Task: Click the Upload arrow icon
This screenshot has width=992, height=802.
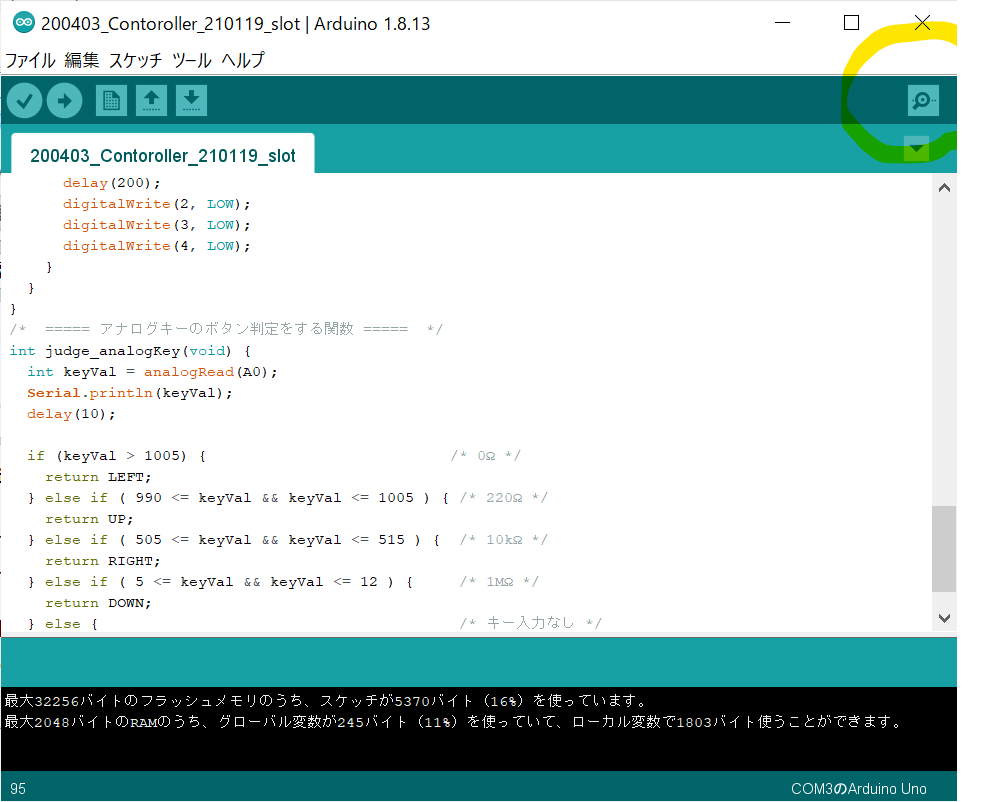Action: coord(64,100)
